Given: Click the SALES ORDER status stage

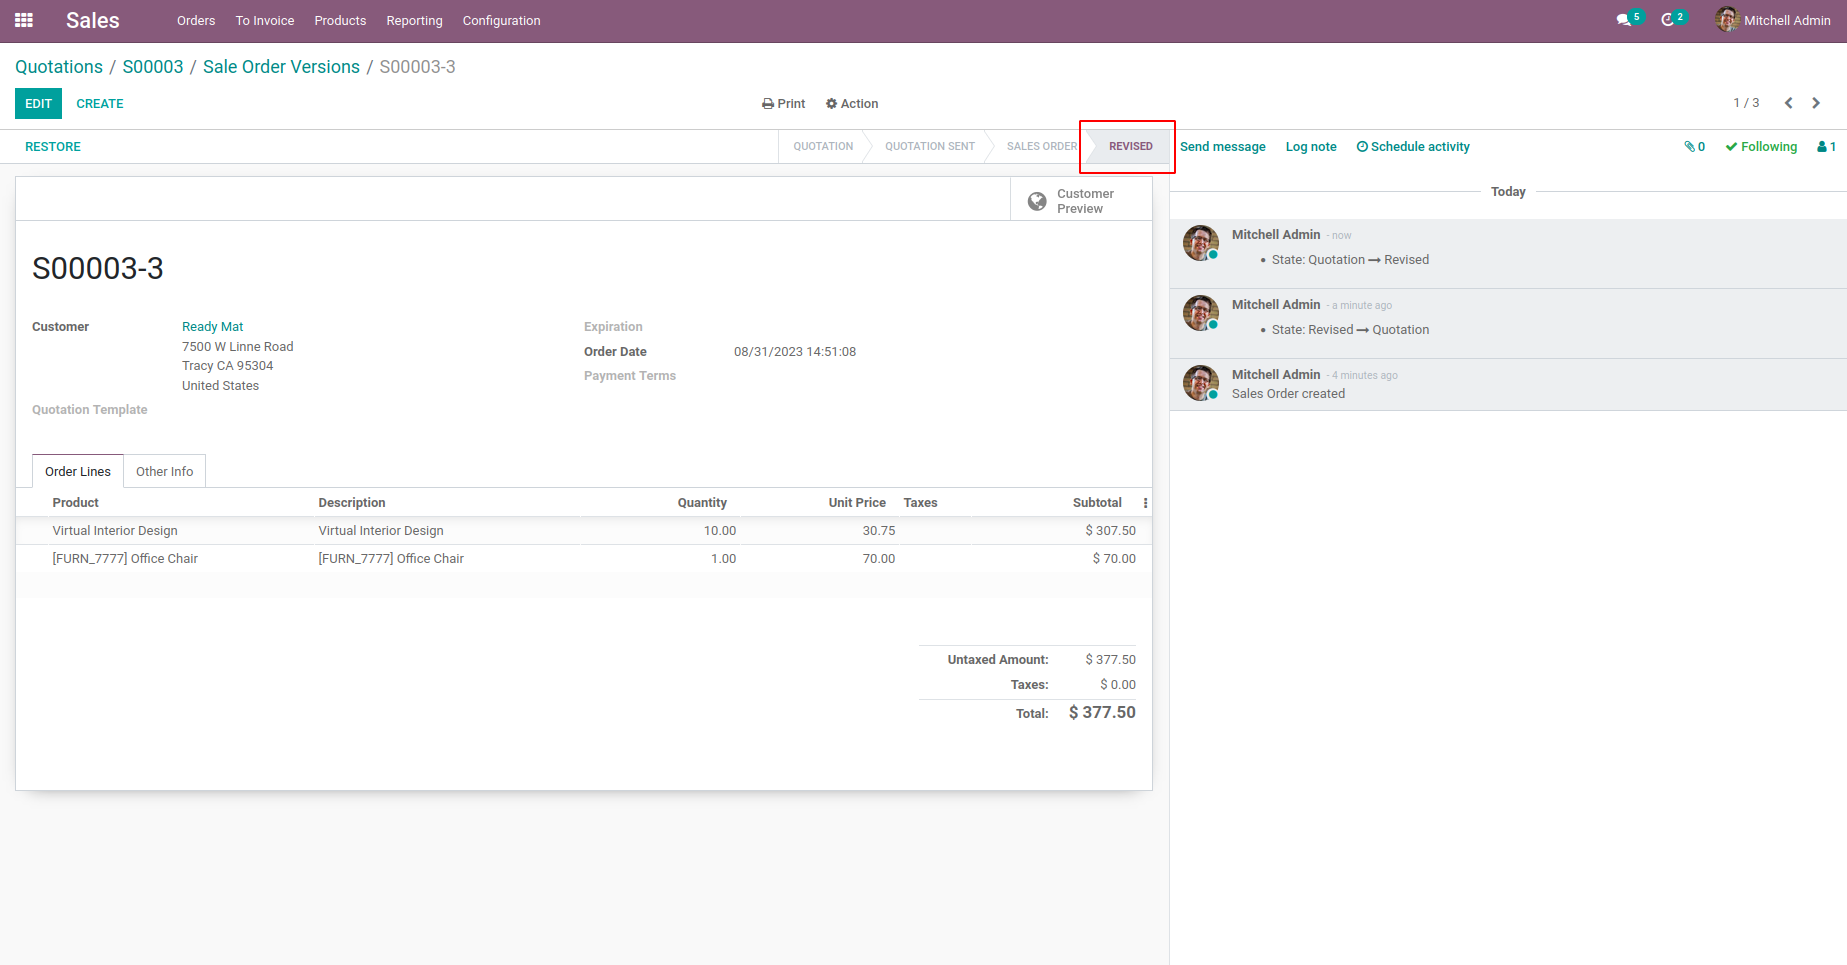Looking at the screenshot, I should click(x=1042, y=146).
